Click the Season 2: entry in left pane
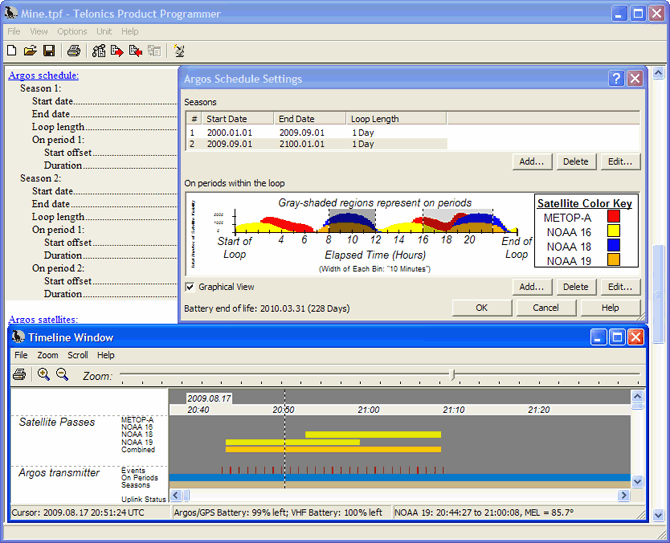Image resolution: width=670 pixels, height=543 pixels. pos(41,178)
